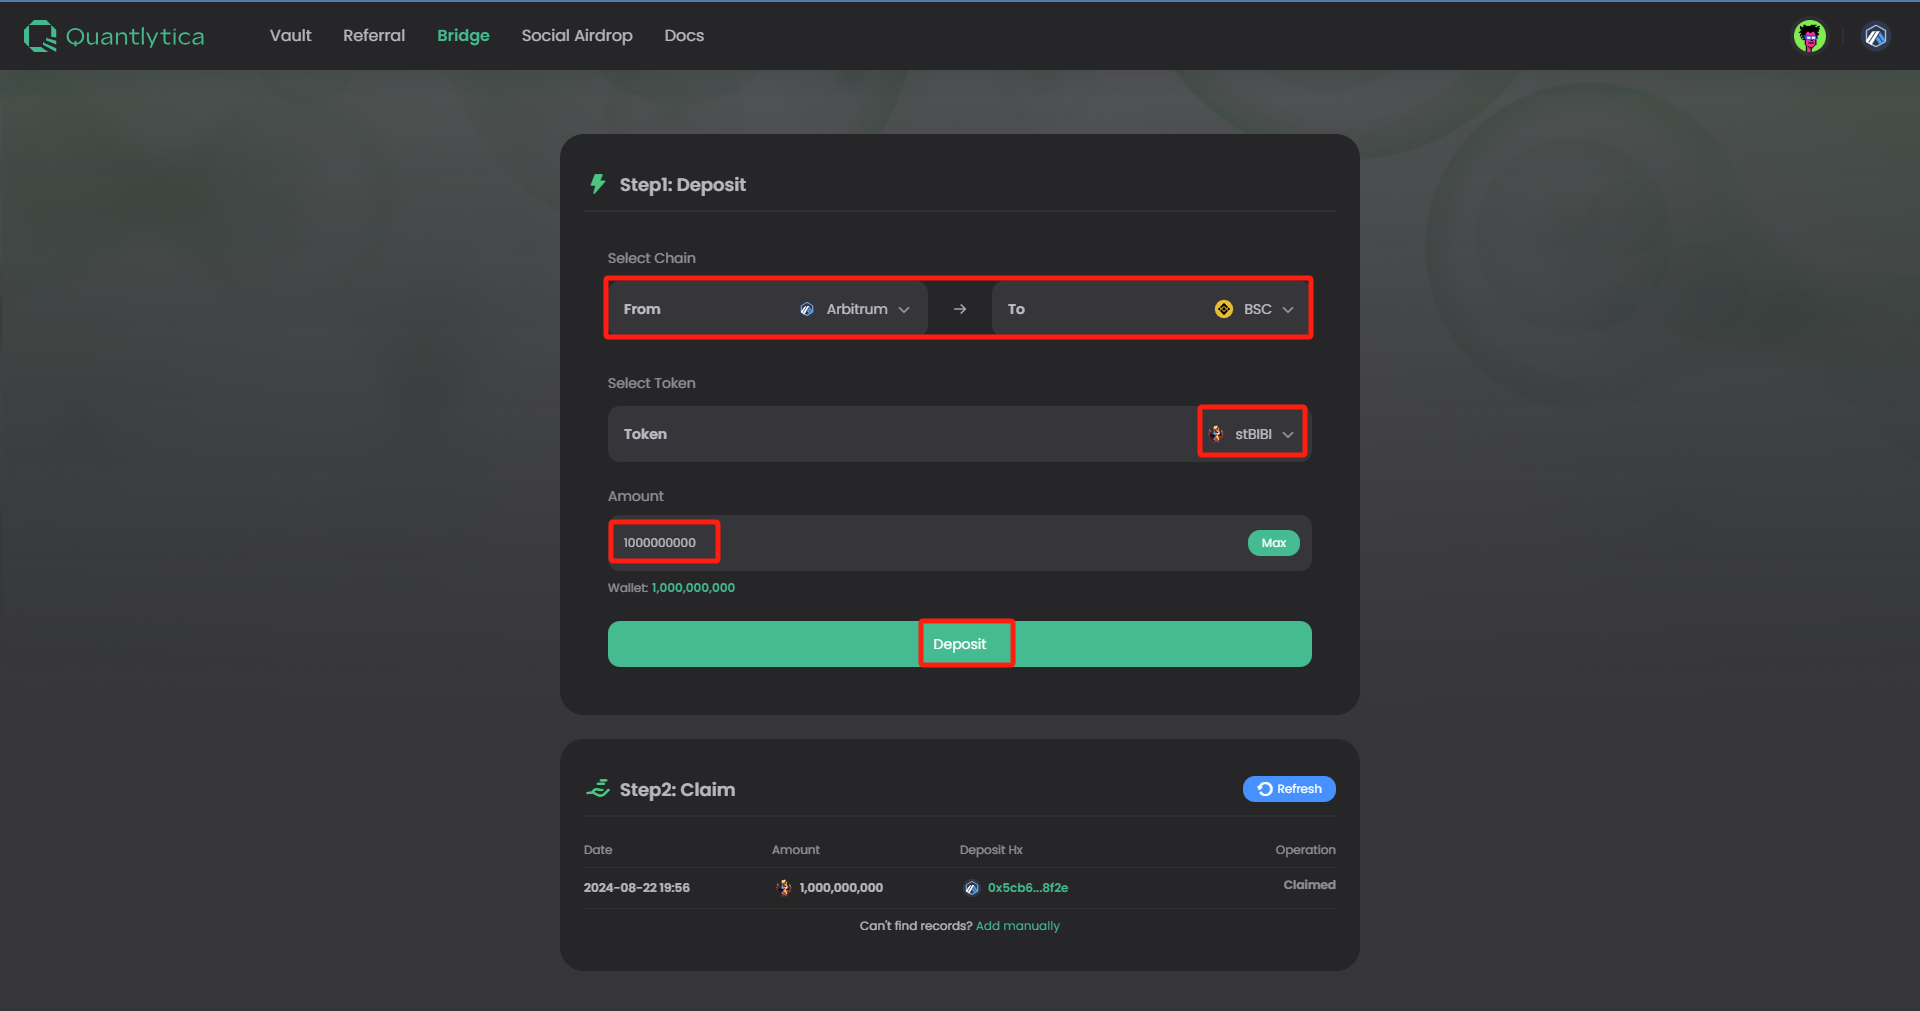The height and width of the screenshot is (1011, 1920).
Task: Refresh the claim records list
Action: click(x=1289, y=789)
